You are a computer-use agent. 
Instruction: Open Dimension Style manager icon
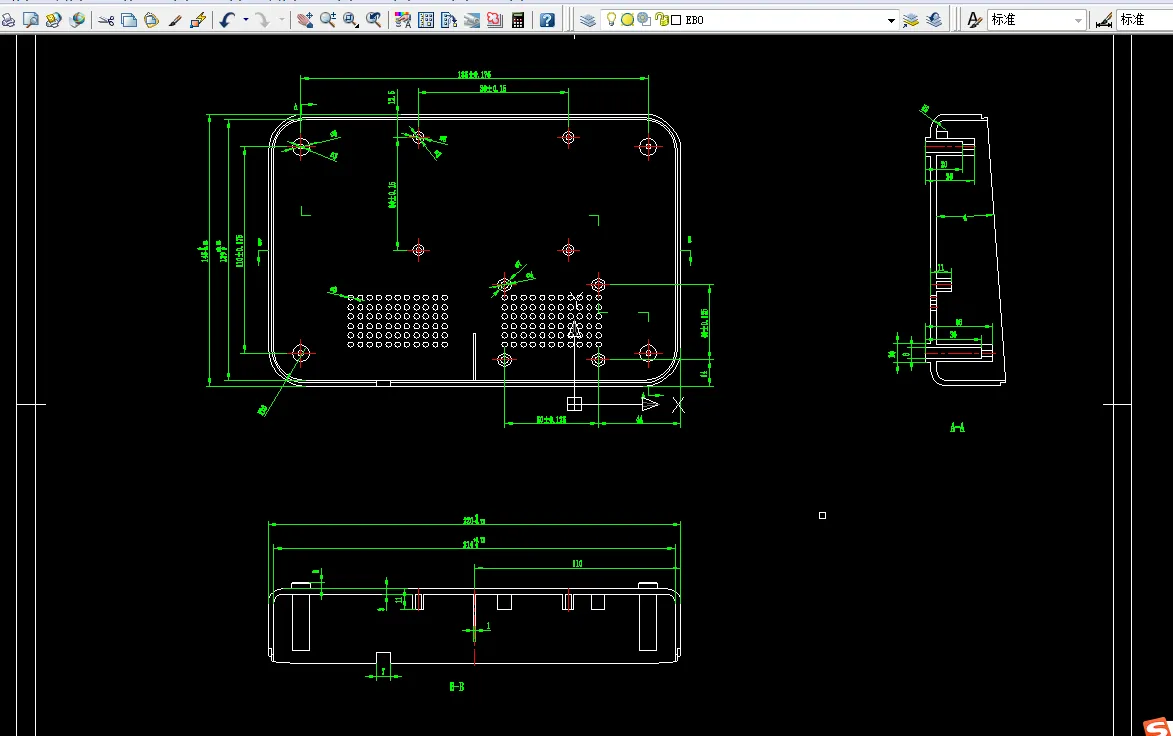(1103, 20)
